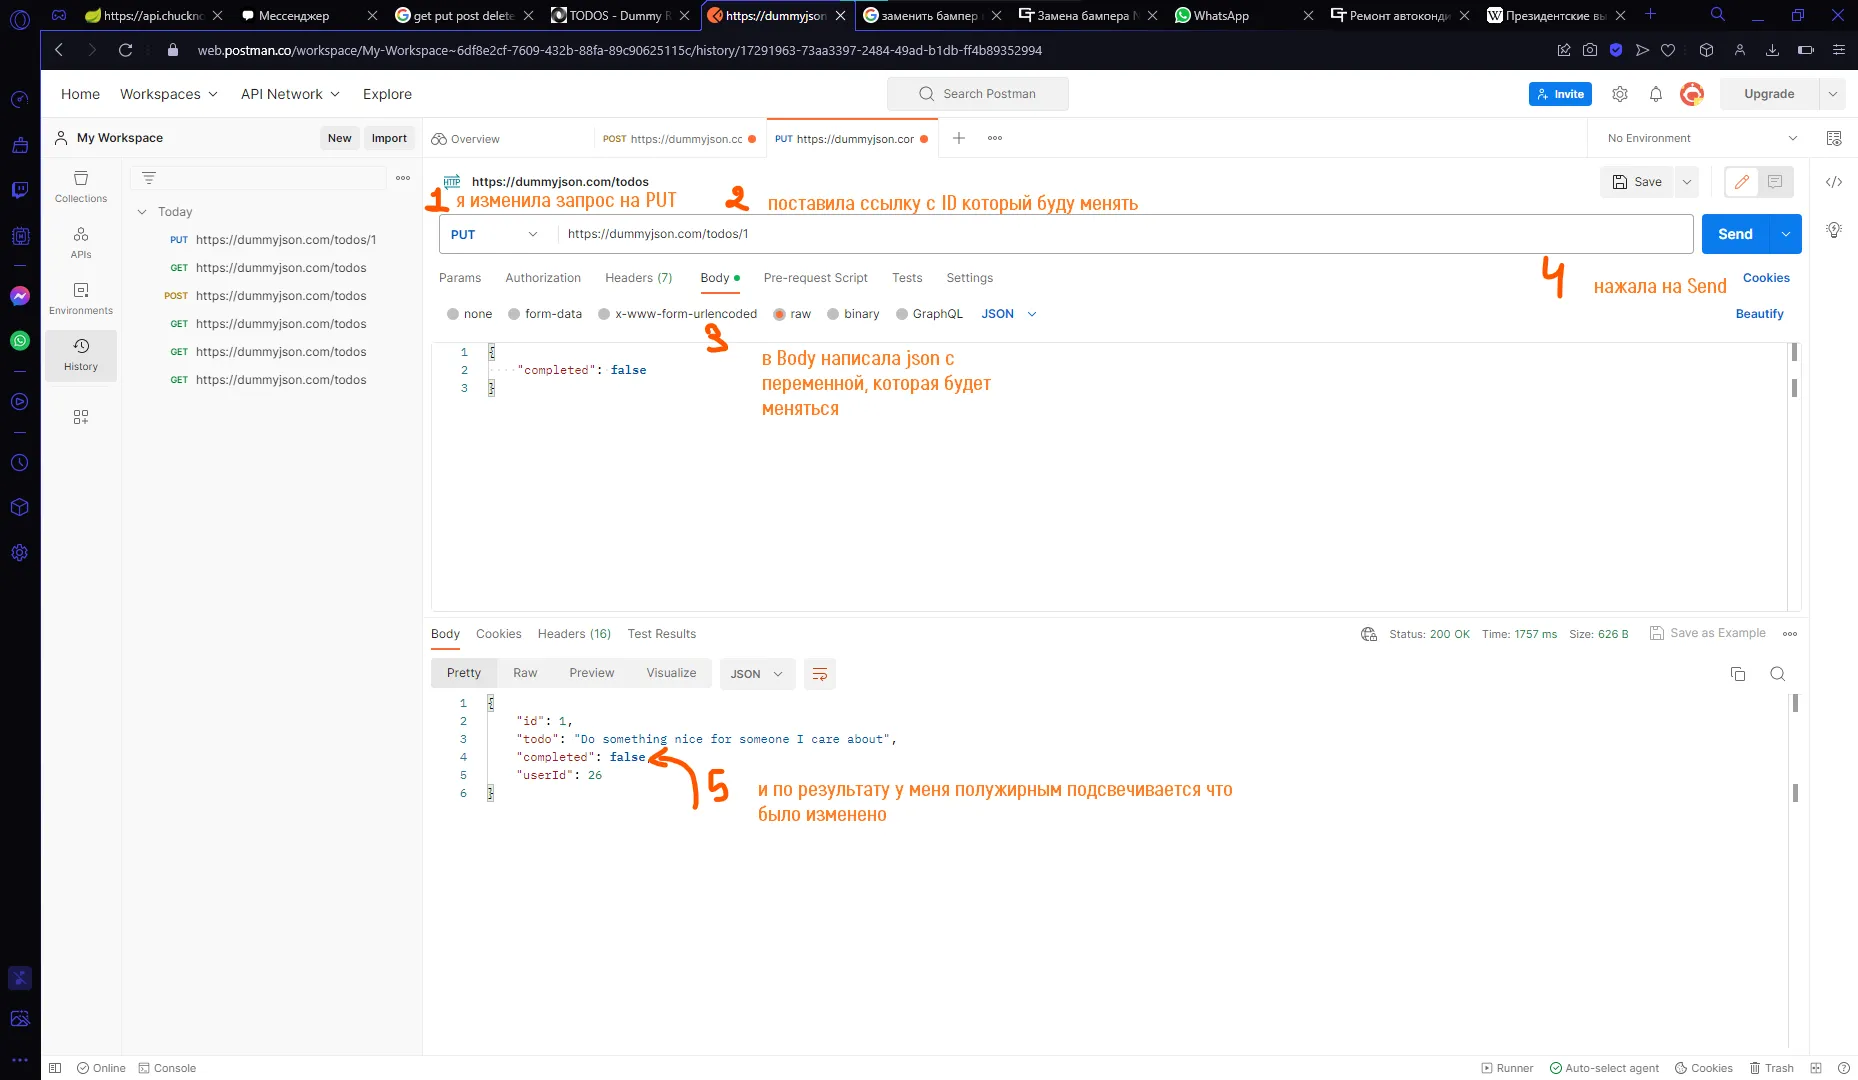
Task: Collapse the Today history group
Action: click(x=142, y=212)
